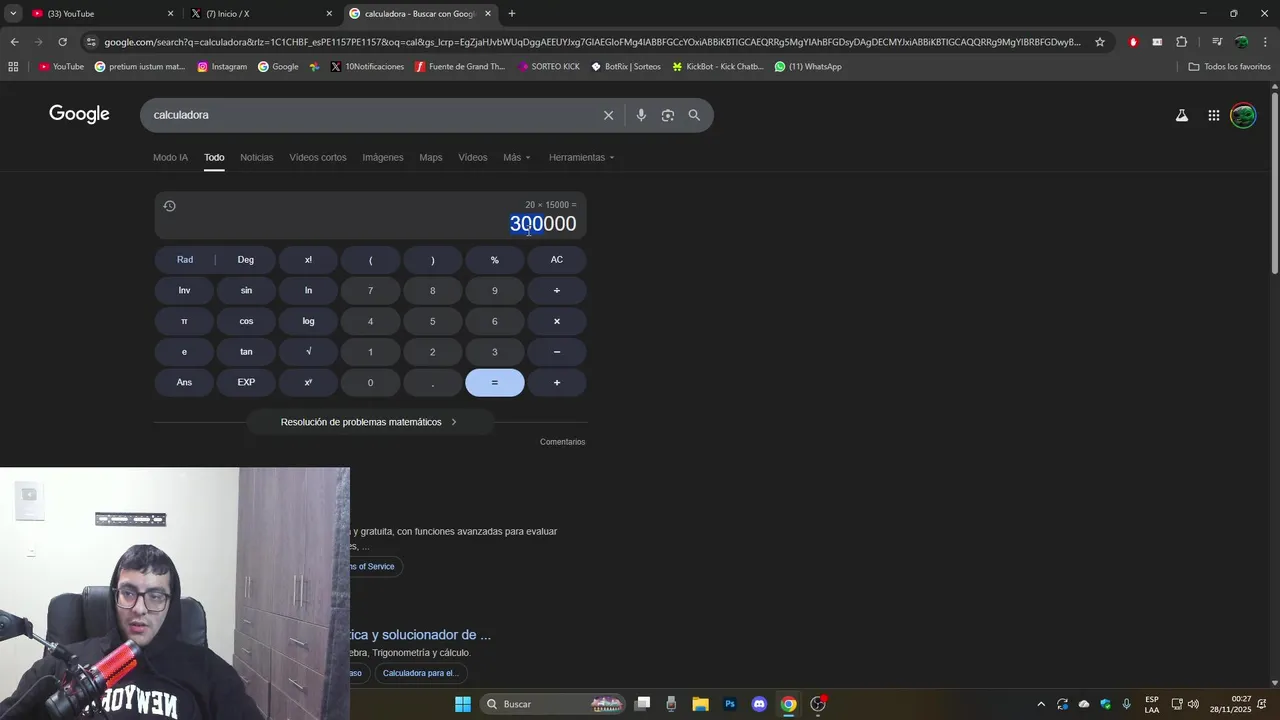Click the equals button
This screenshot has height=720, width=1280.
coord(494,382)
